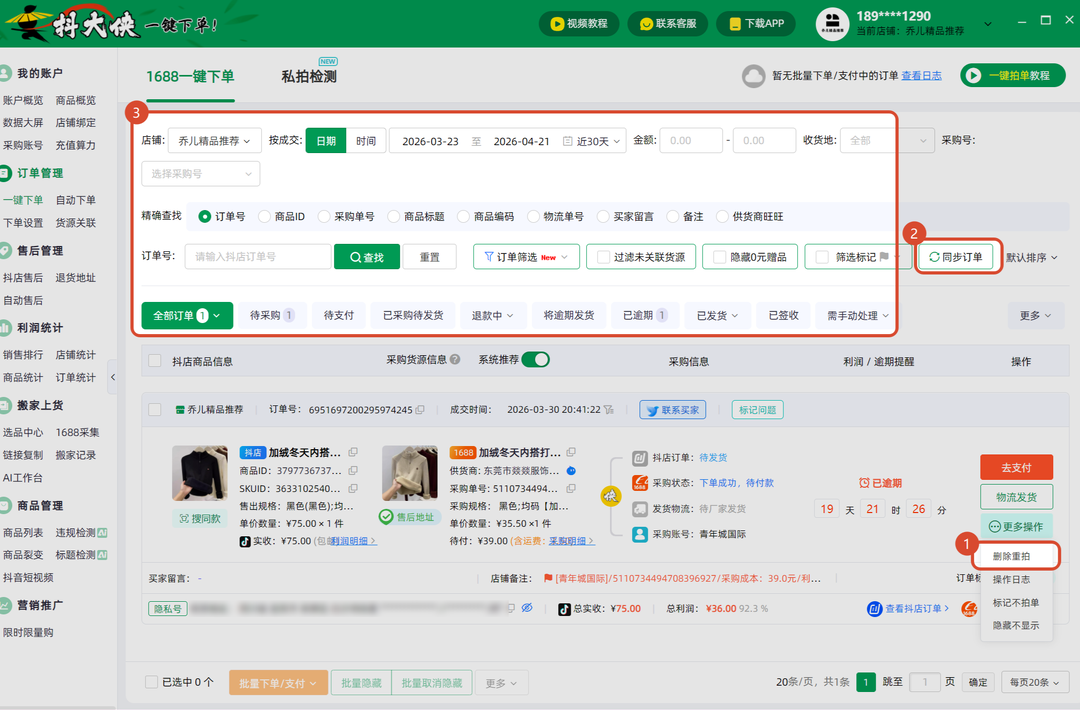Select 标记不拍单 from the more-actions menu

coord(1016,603)
